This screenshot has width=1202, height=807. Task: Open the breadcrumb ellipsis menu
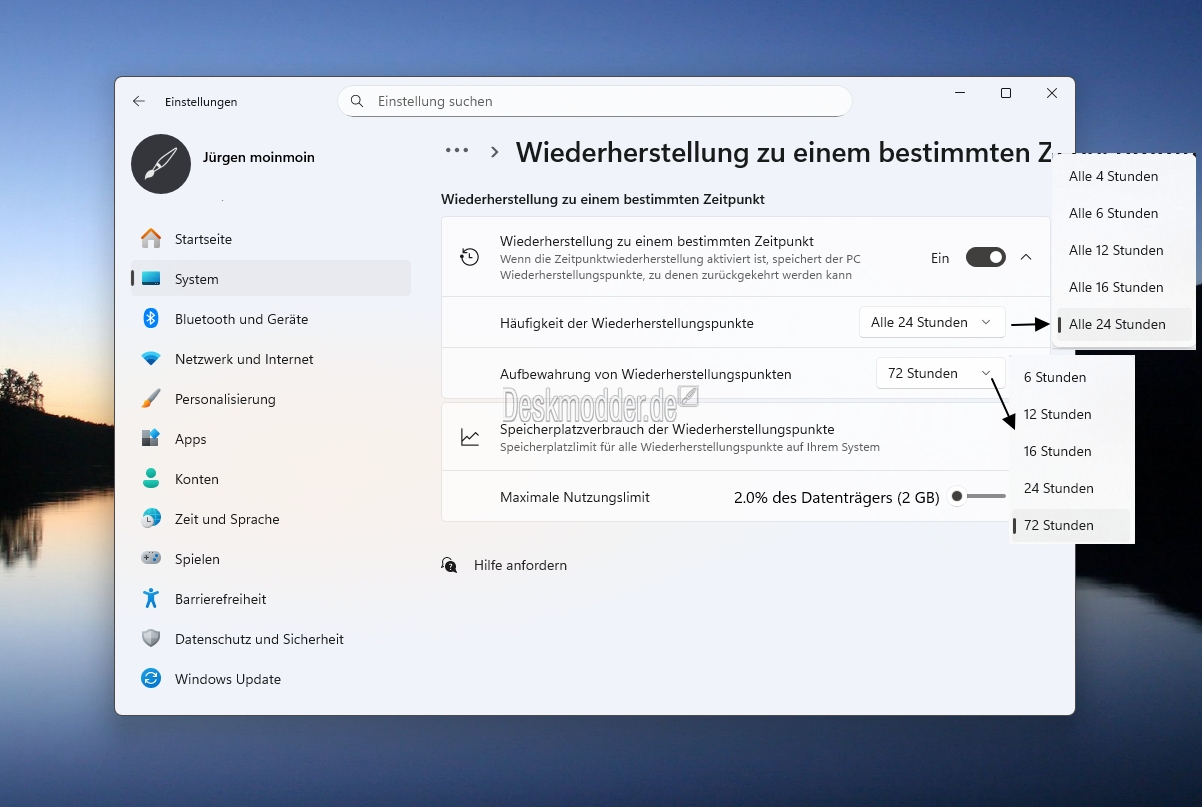(457, 151)
